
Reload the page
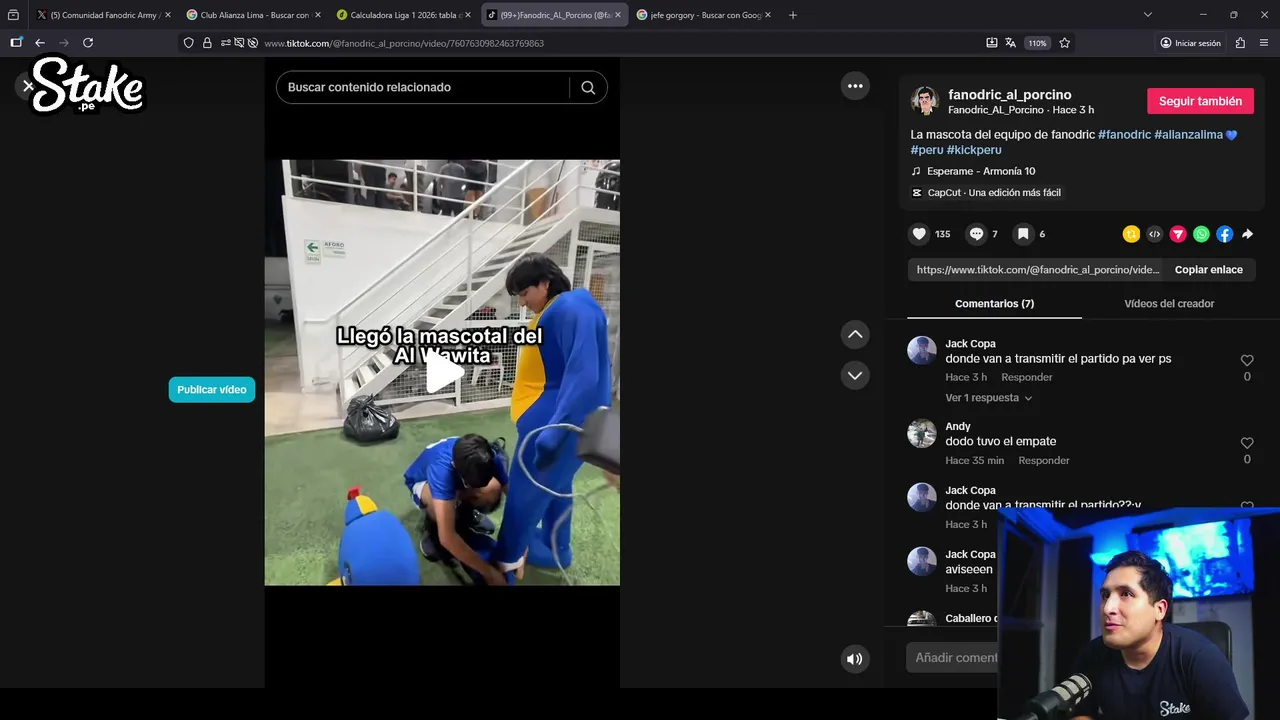[88, 43]
